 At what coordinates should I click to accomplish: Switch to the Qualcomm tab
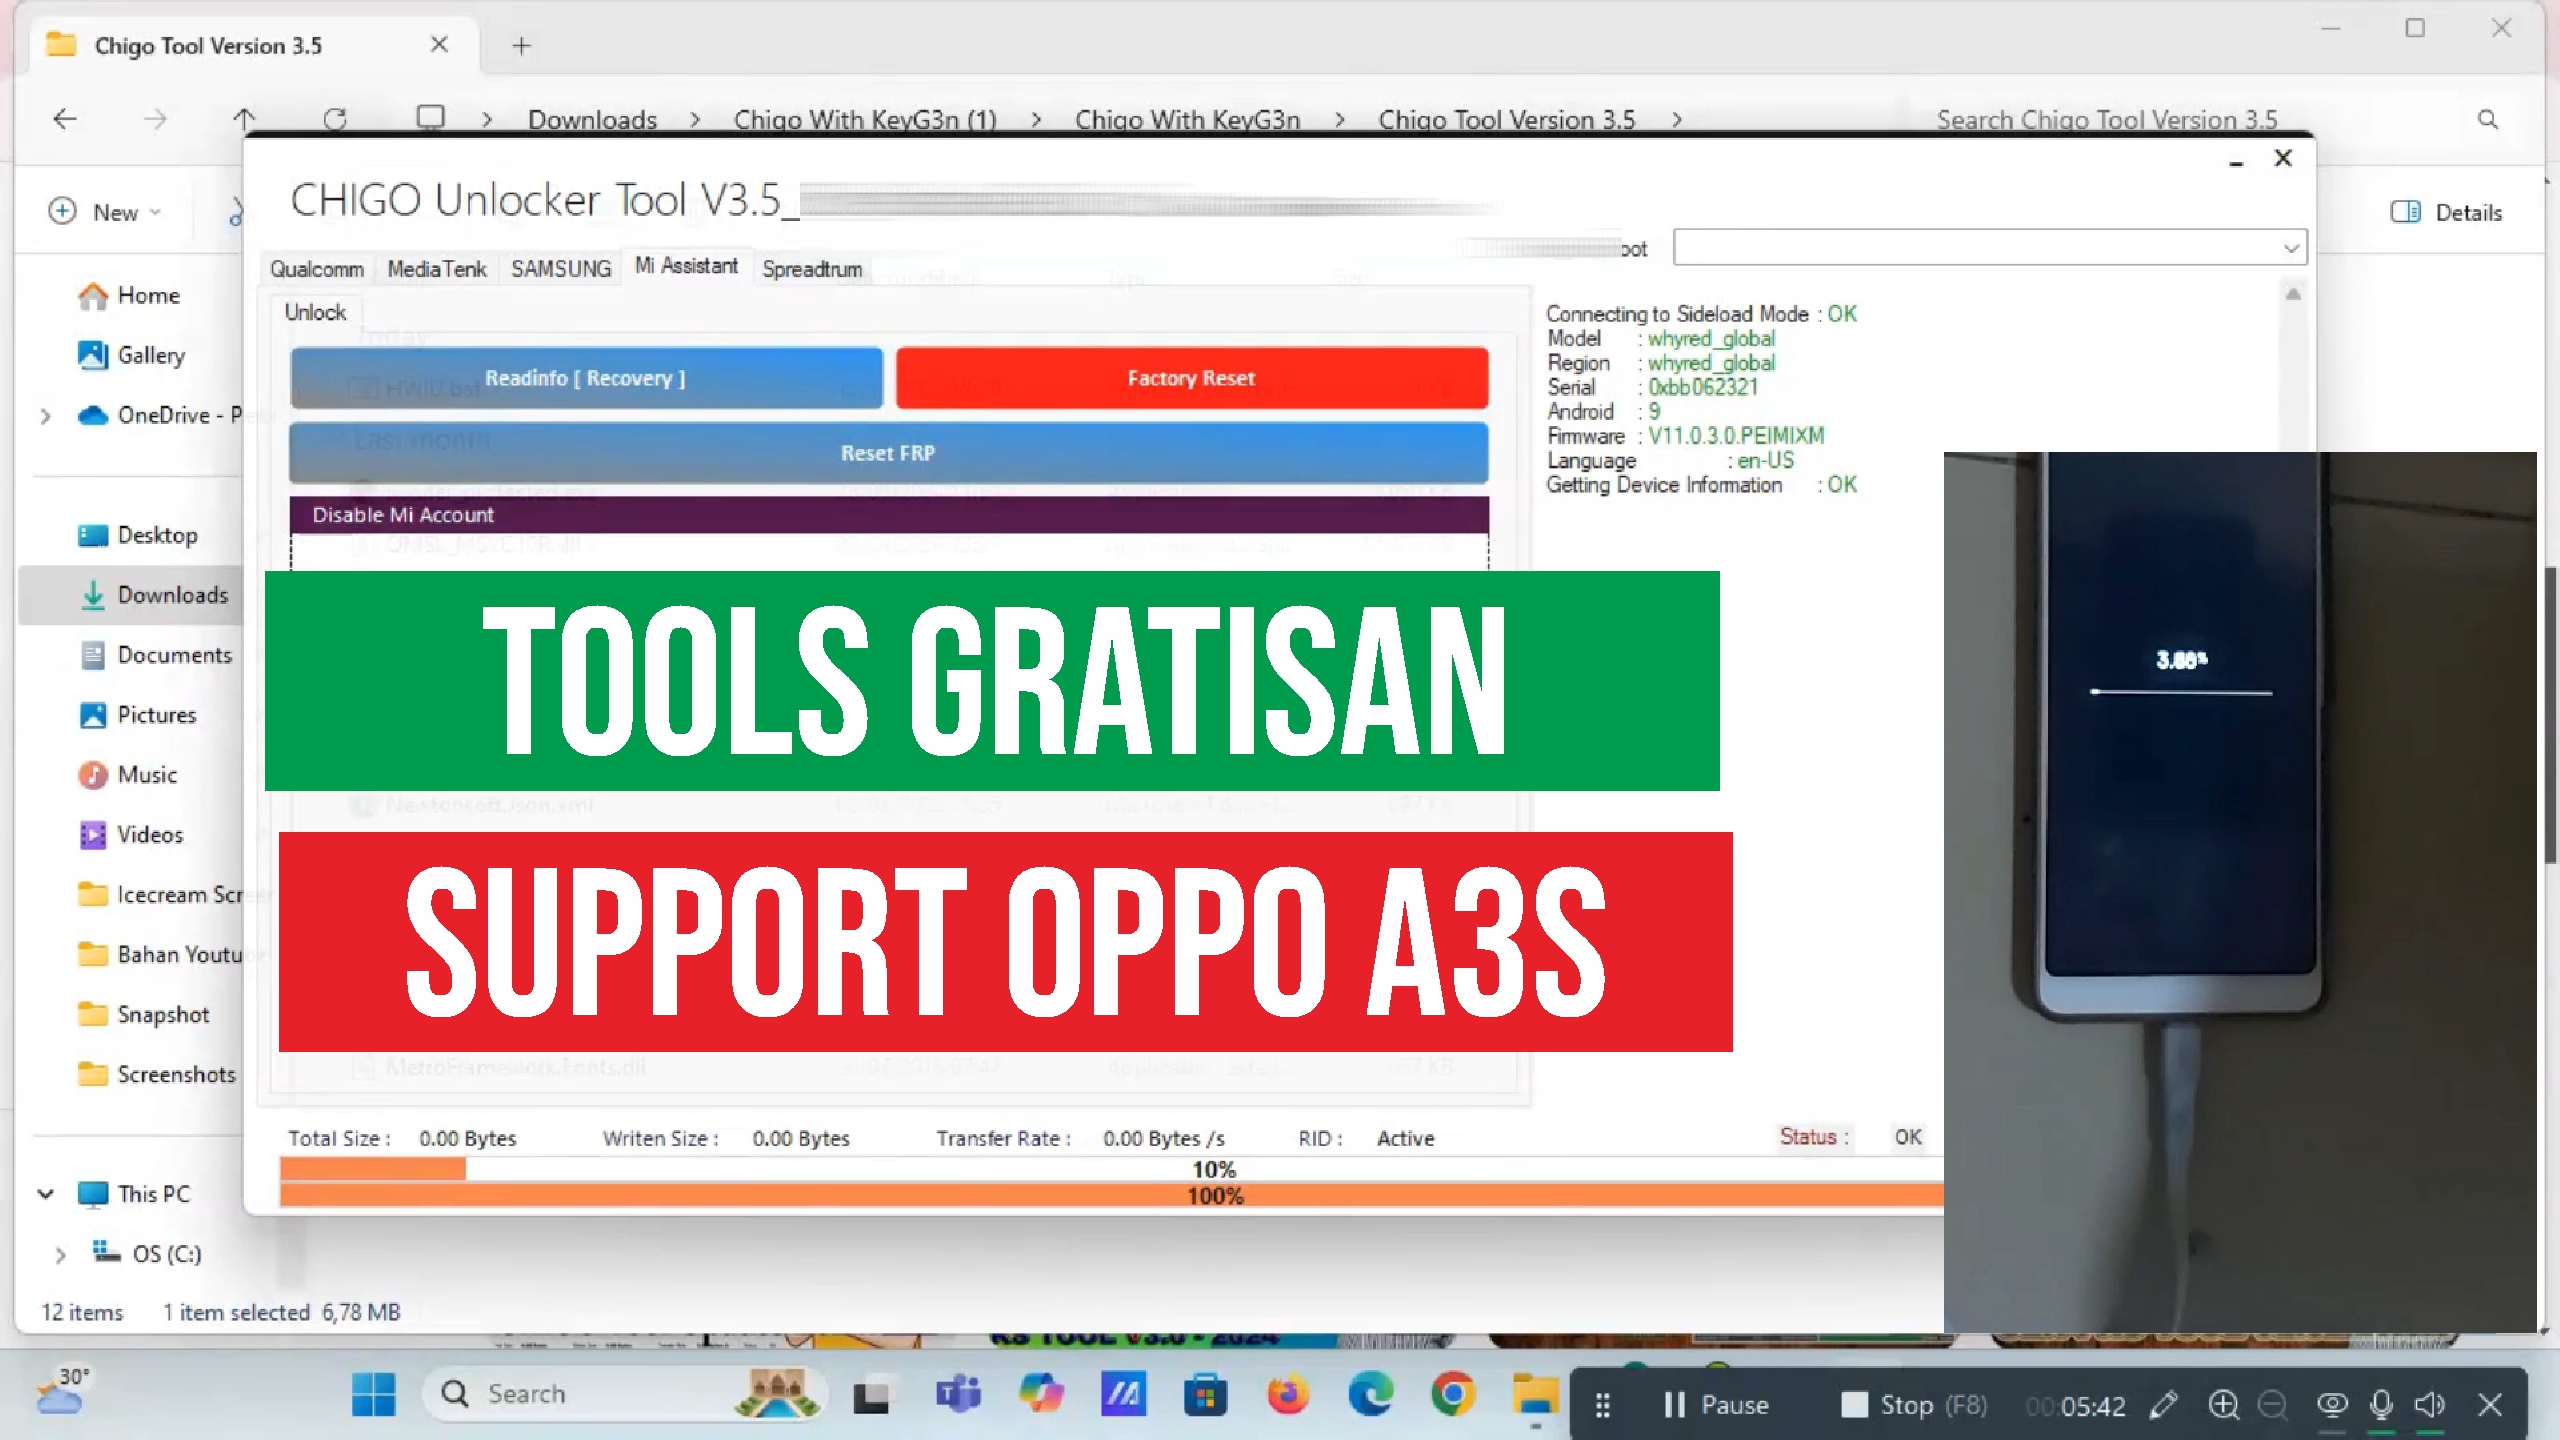(316, 269)
